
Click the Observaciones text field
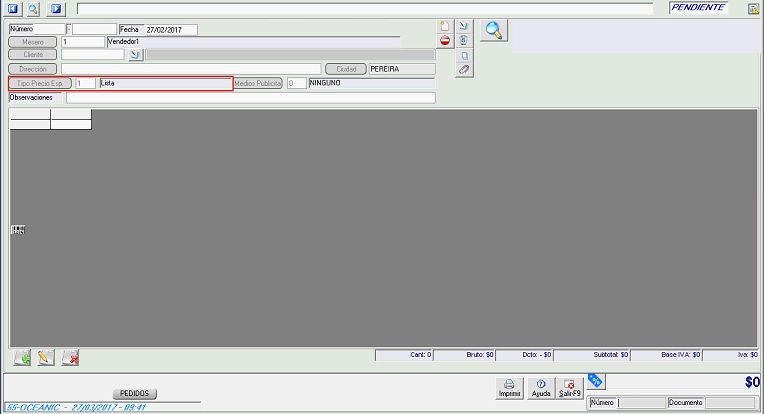pos(250,98)
